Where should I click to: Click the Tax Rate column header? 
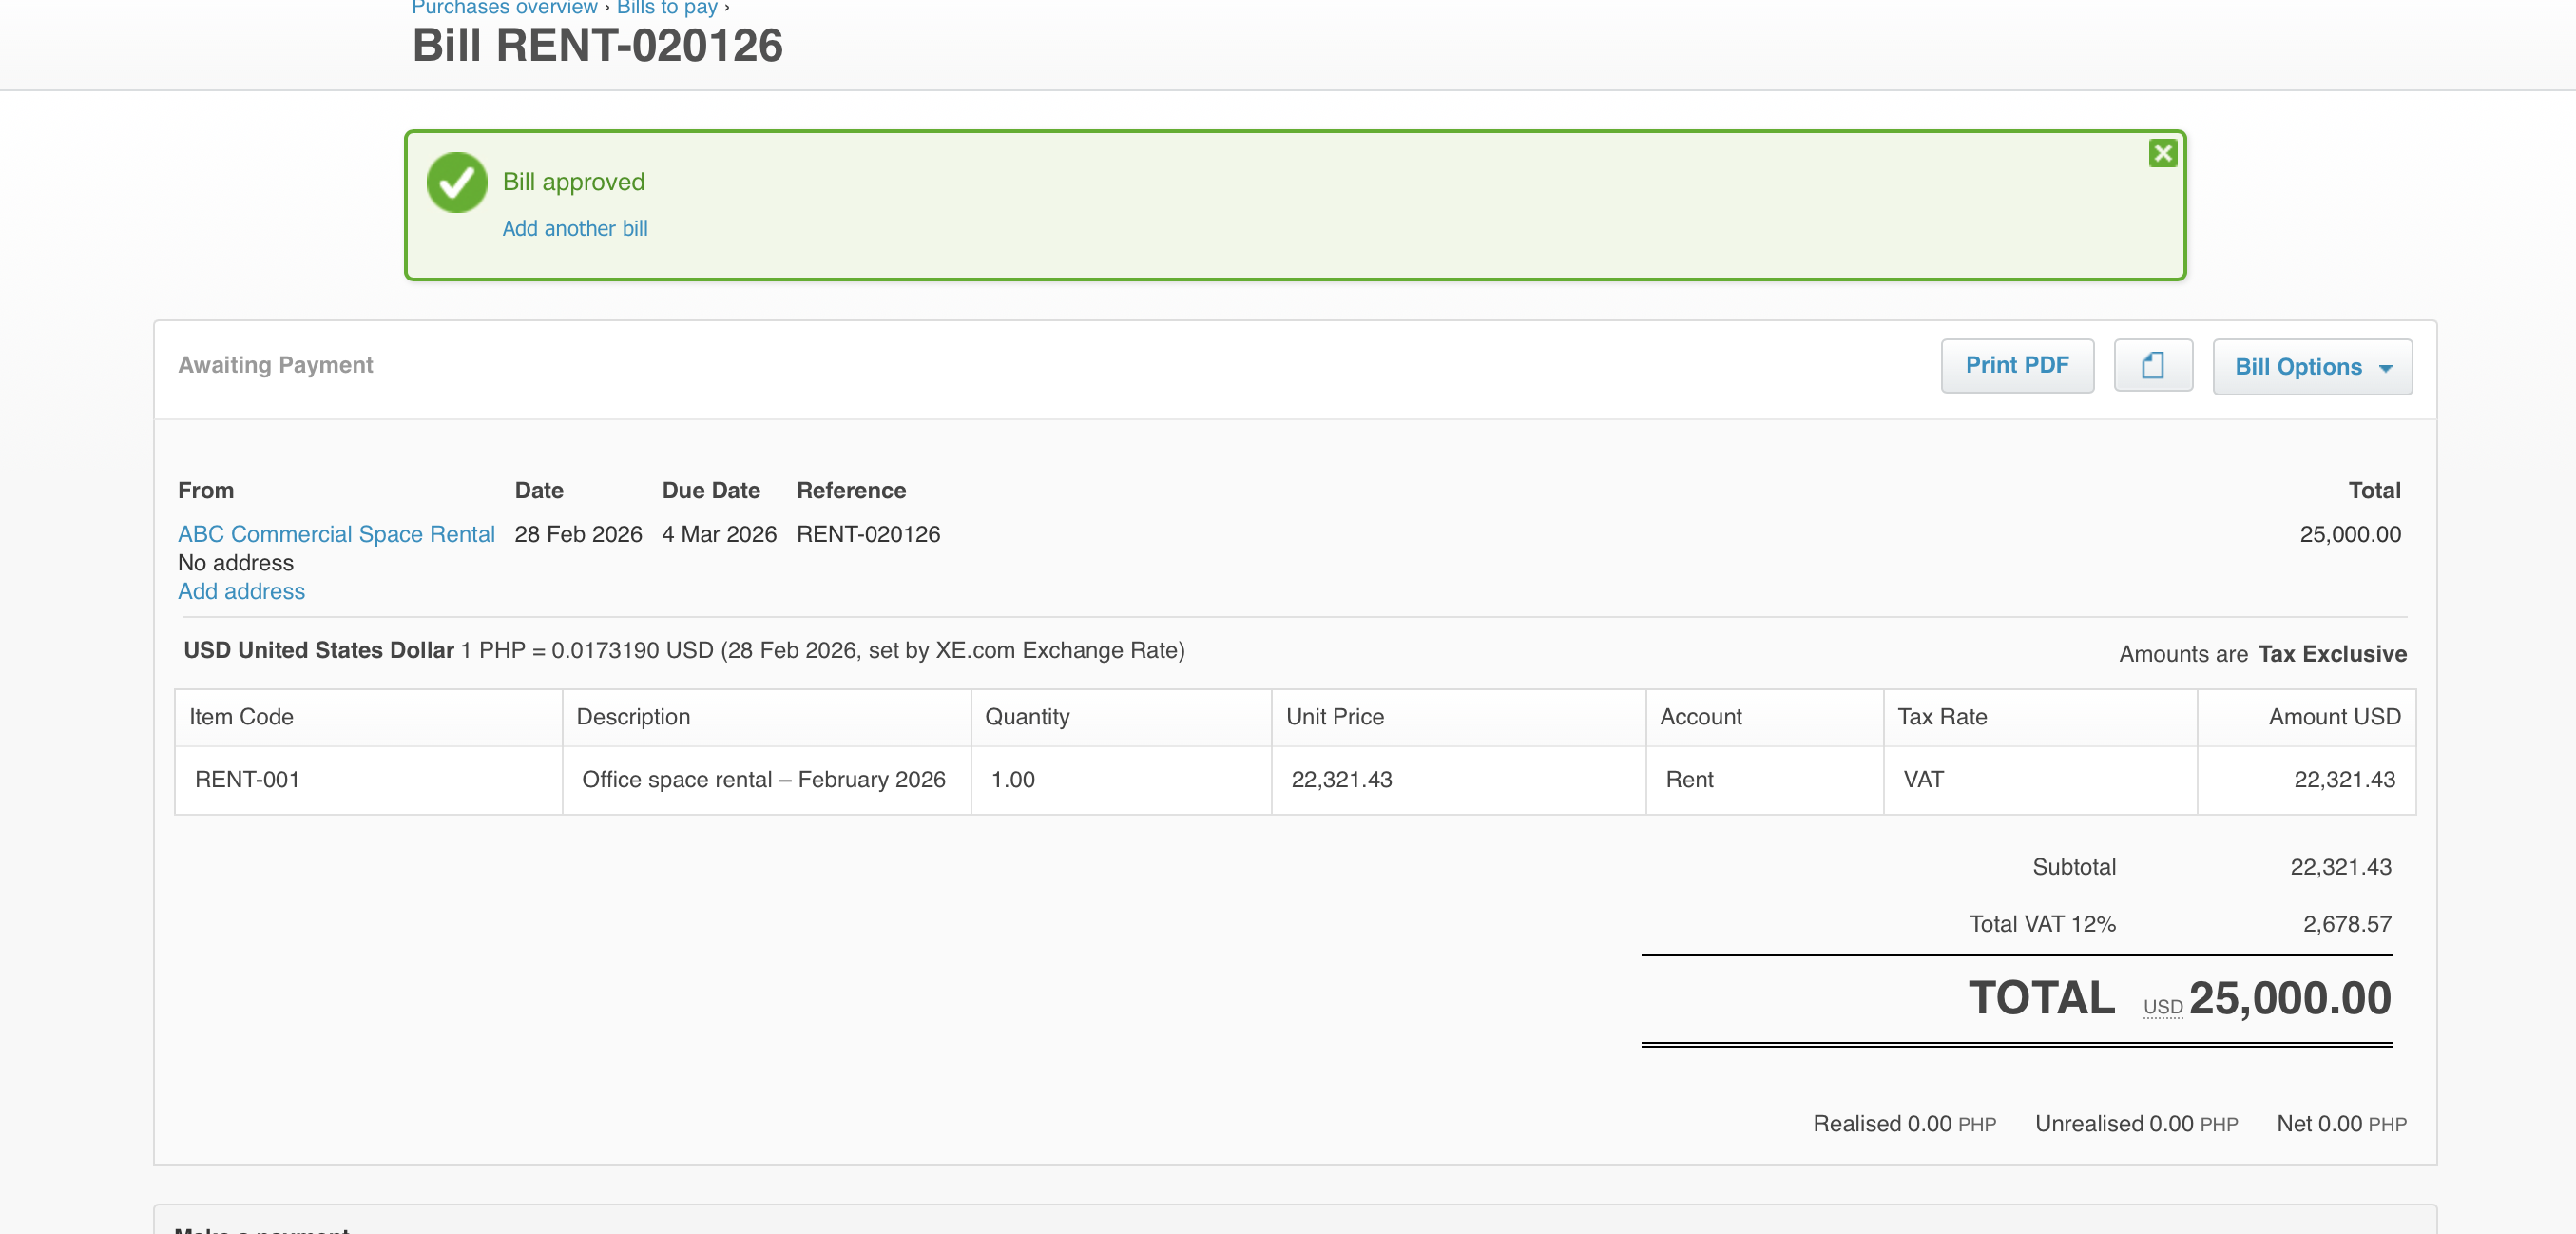tap(1941, 716)
